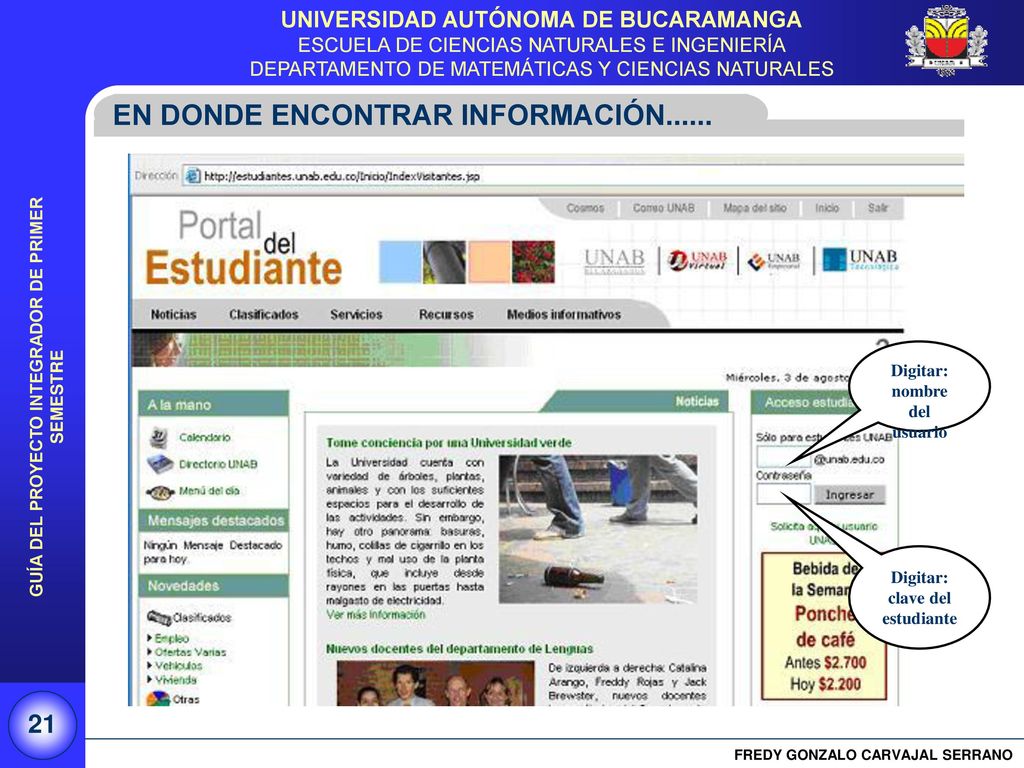
Task: Open the Noticias item in the main menu bar
Action: click(x=173, y=315)
